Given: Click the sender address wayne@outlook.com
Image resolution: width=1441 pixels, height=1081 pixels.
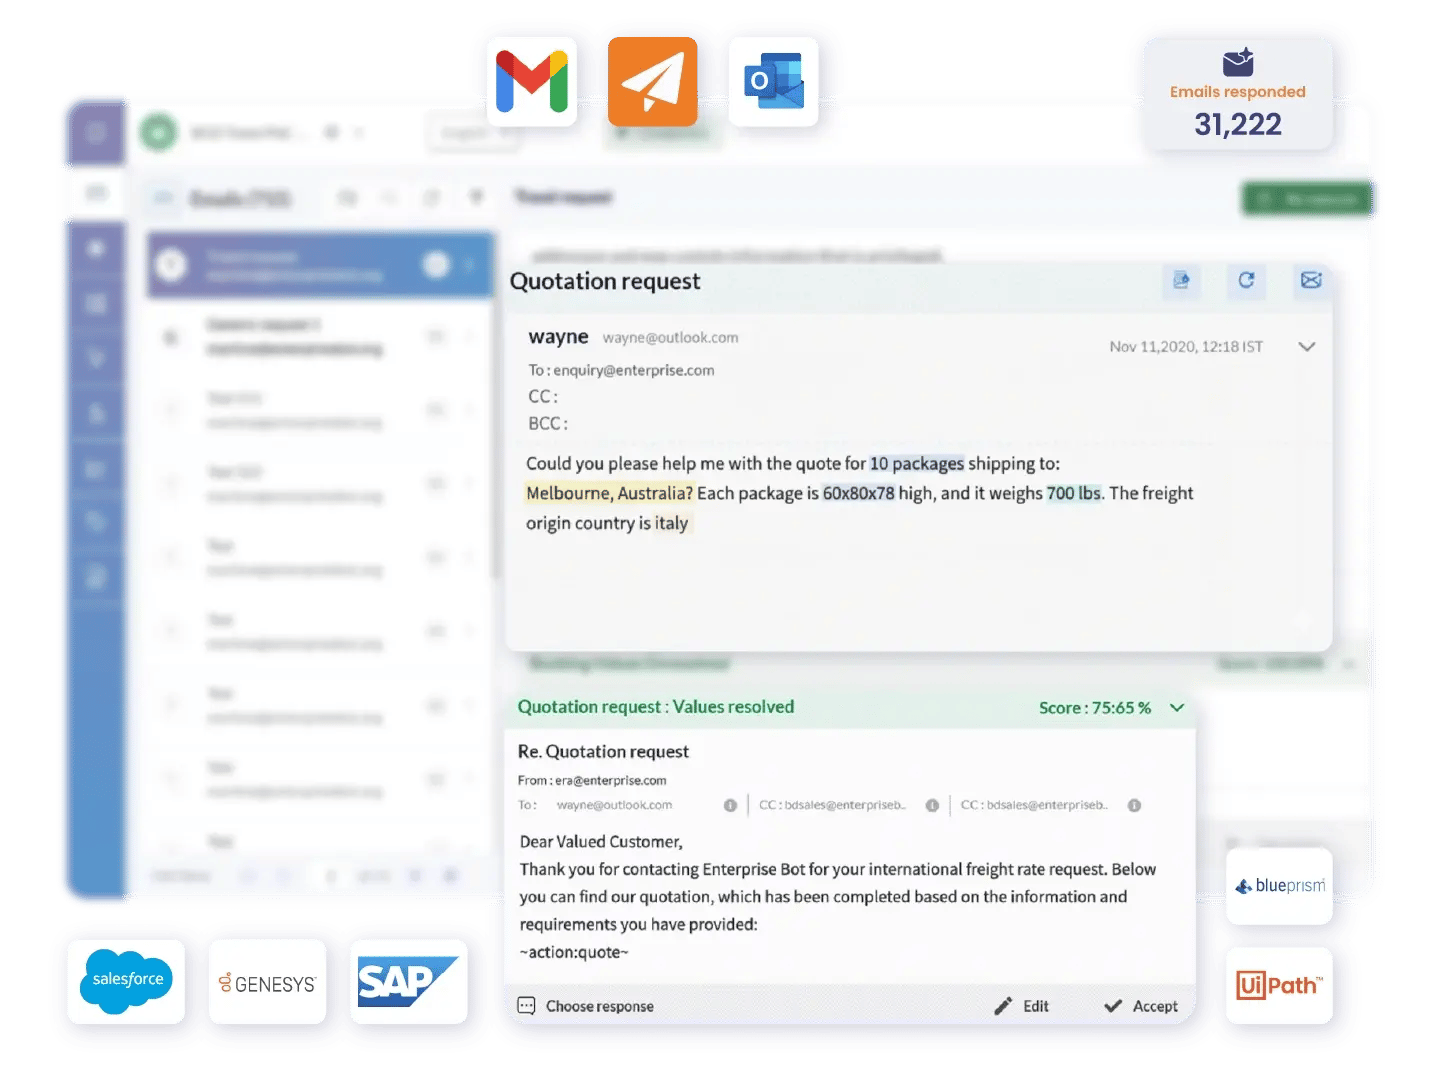Looking at the screenshot, I should click(x=670, y=338).
